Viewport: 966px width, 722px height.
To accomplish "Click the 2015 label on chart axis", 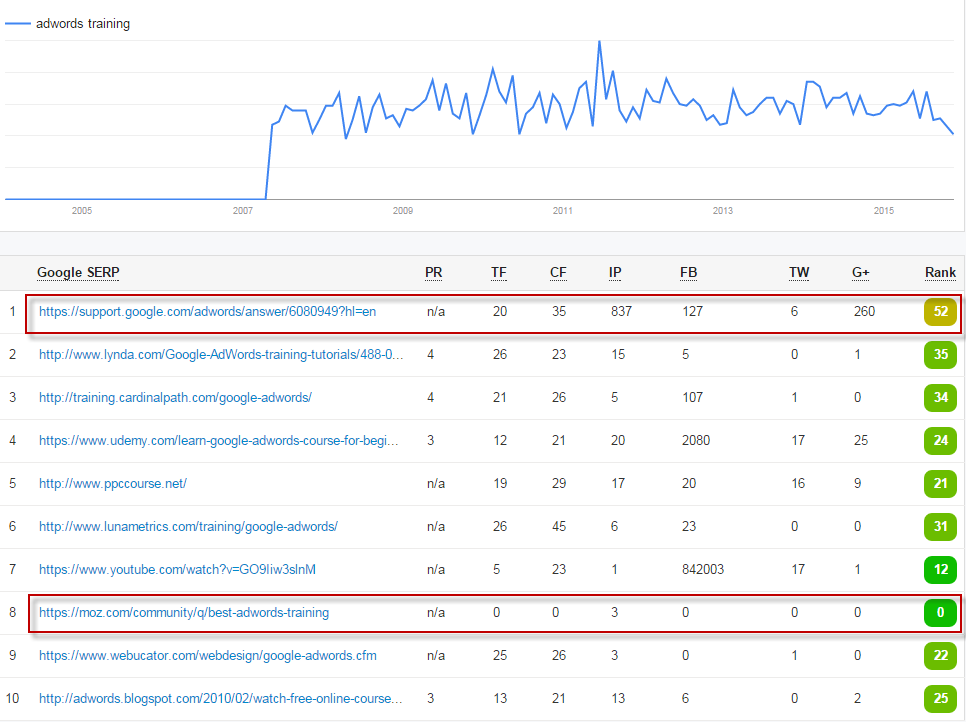I will pyautogui.click(x=883, y=211).
